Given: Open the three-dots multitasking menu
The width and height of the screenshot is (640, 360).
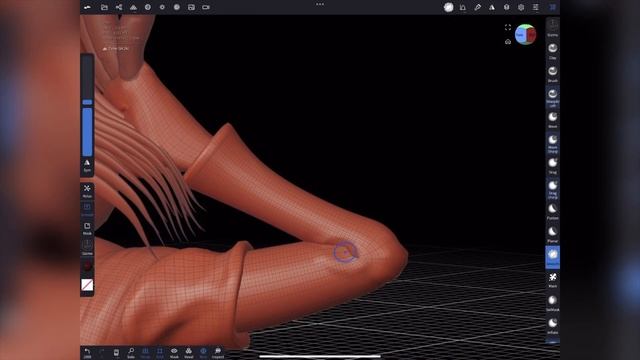Looking at the screenshot, I should [x=320, y=4].
